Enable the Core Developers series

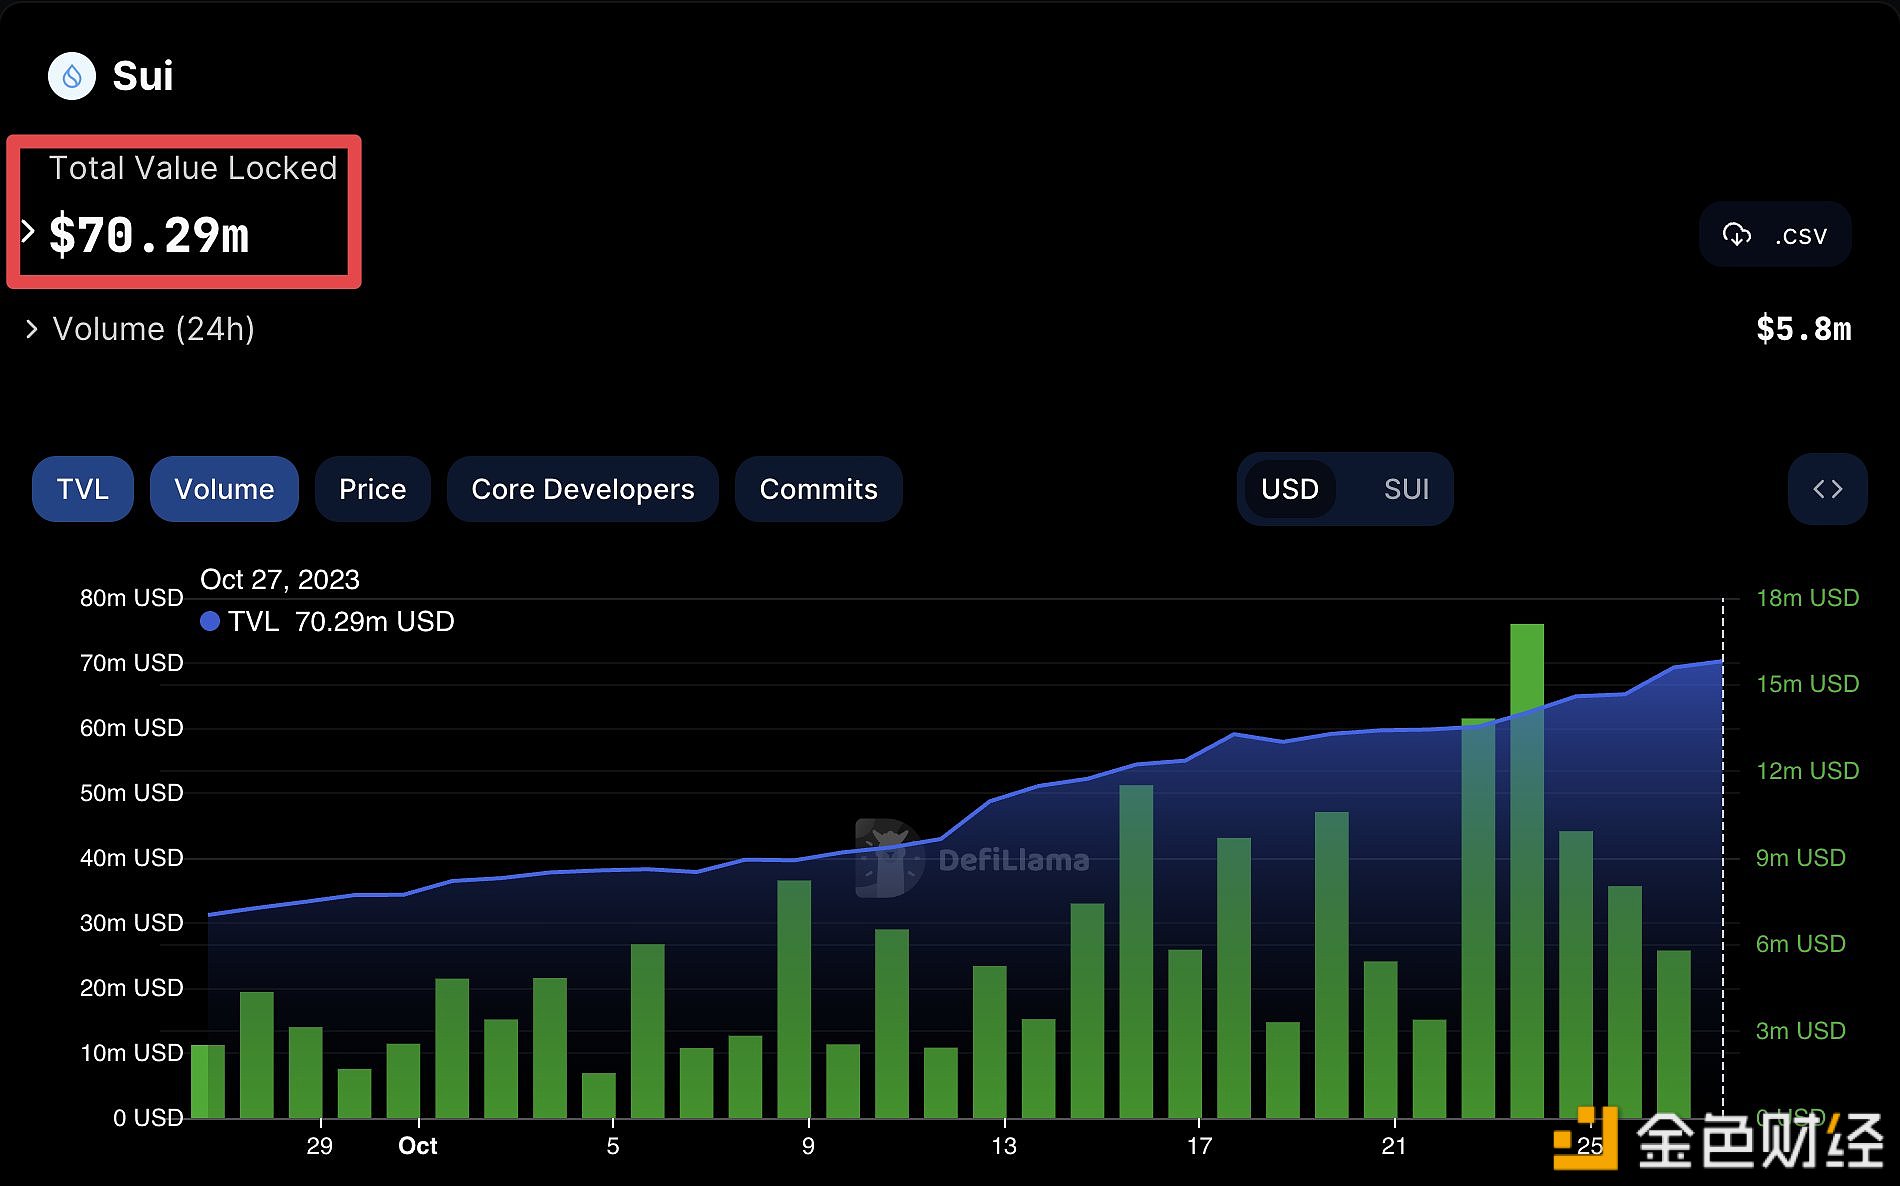click(582, 489)
